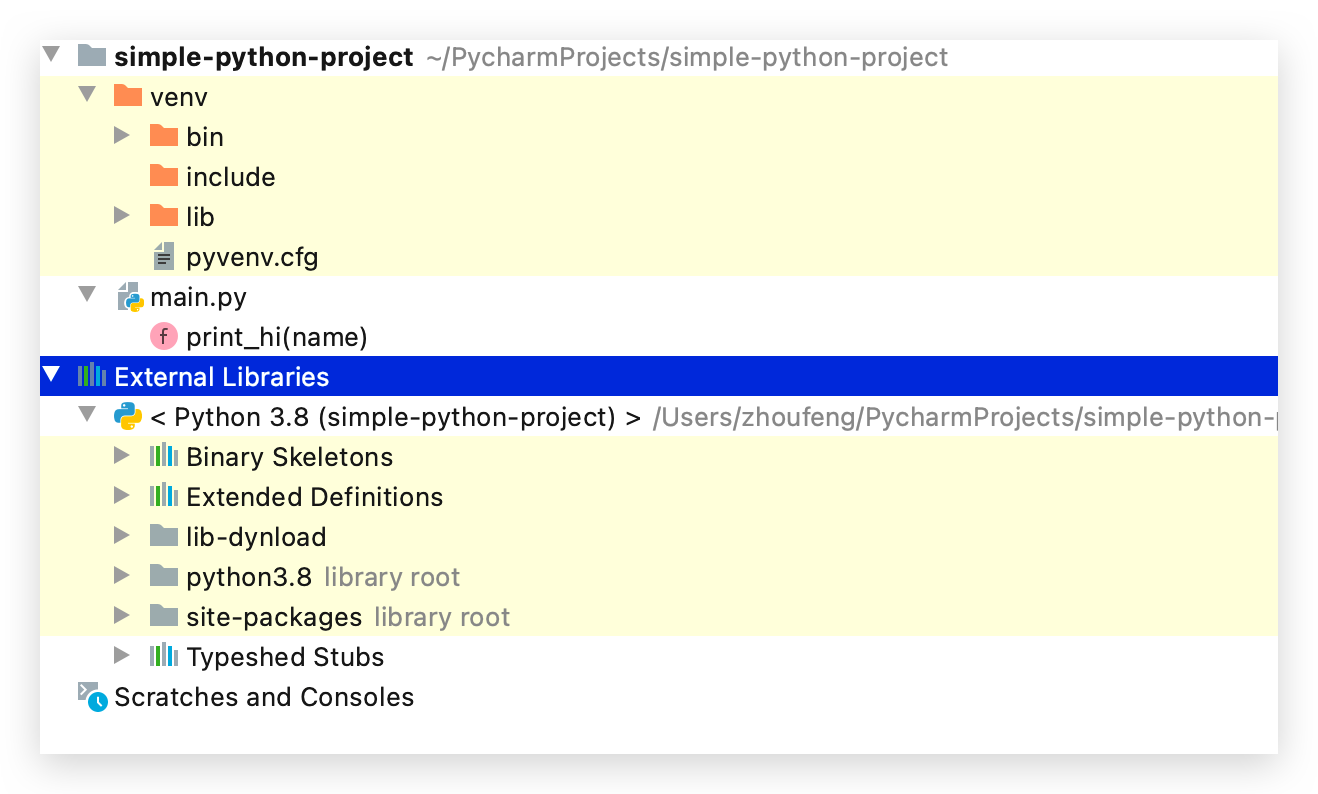Image resolution: width=1318 pixels, height=794 pixels.
Task: Collapse the main.py disclosure triangle
Action: [x=86, y=296]
